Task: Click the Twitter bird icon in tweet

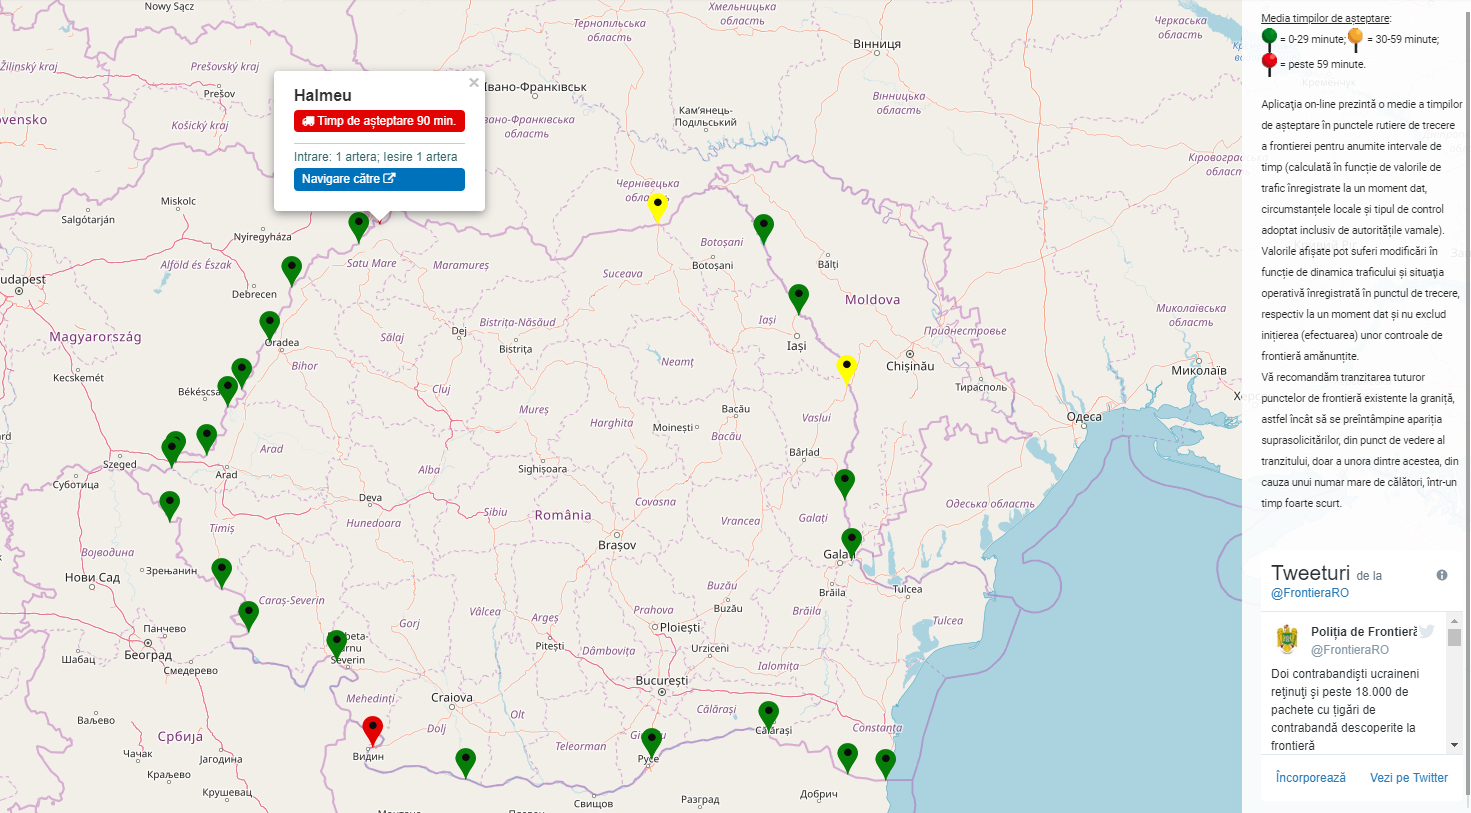Action: coord(1427,631)
